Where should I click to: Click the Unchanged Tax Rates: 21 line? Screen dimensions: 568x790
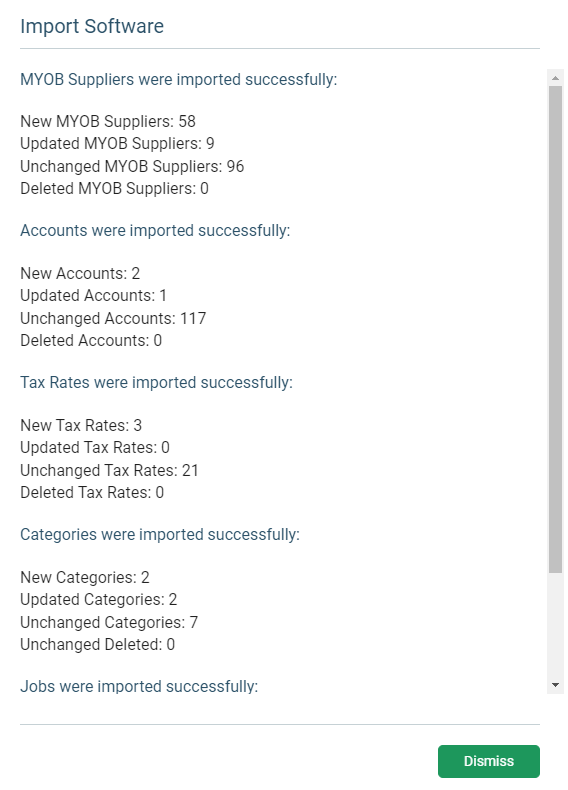point(109,471)
